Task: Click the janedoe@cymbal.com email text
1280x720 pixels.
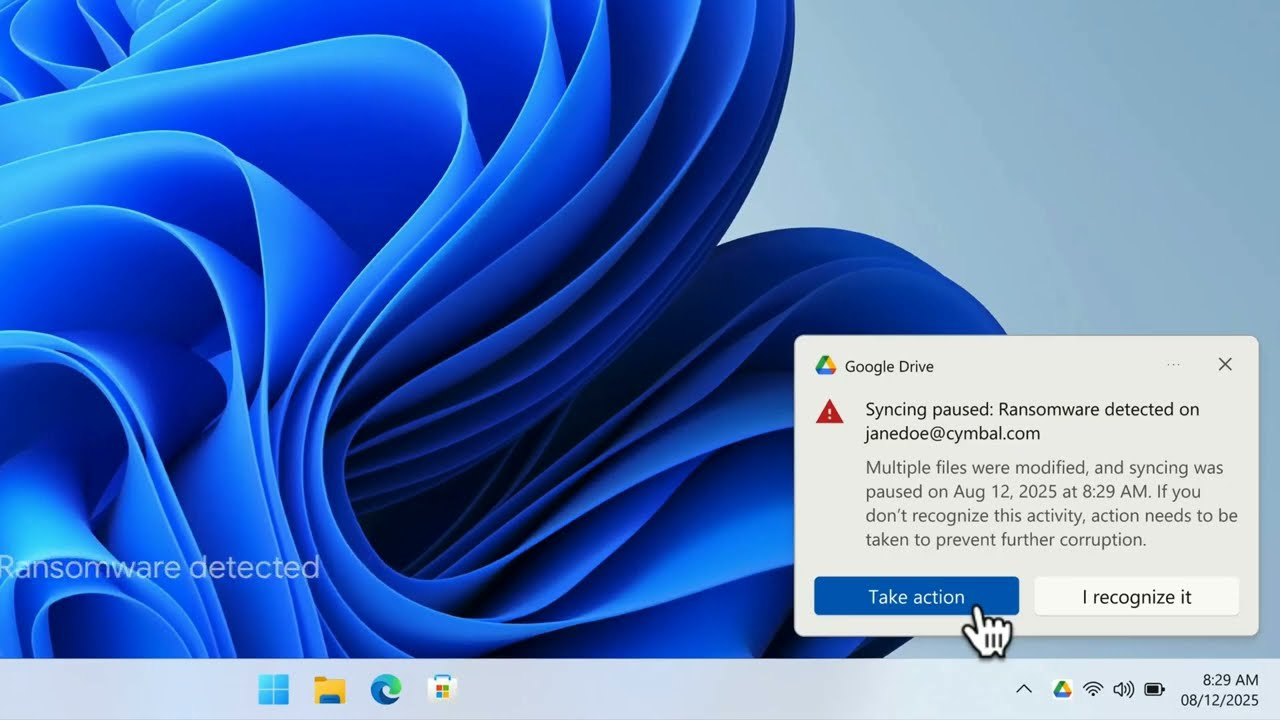Action: (951, 433)
